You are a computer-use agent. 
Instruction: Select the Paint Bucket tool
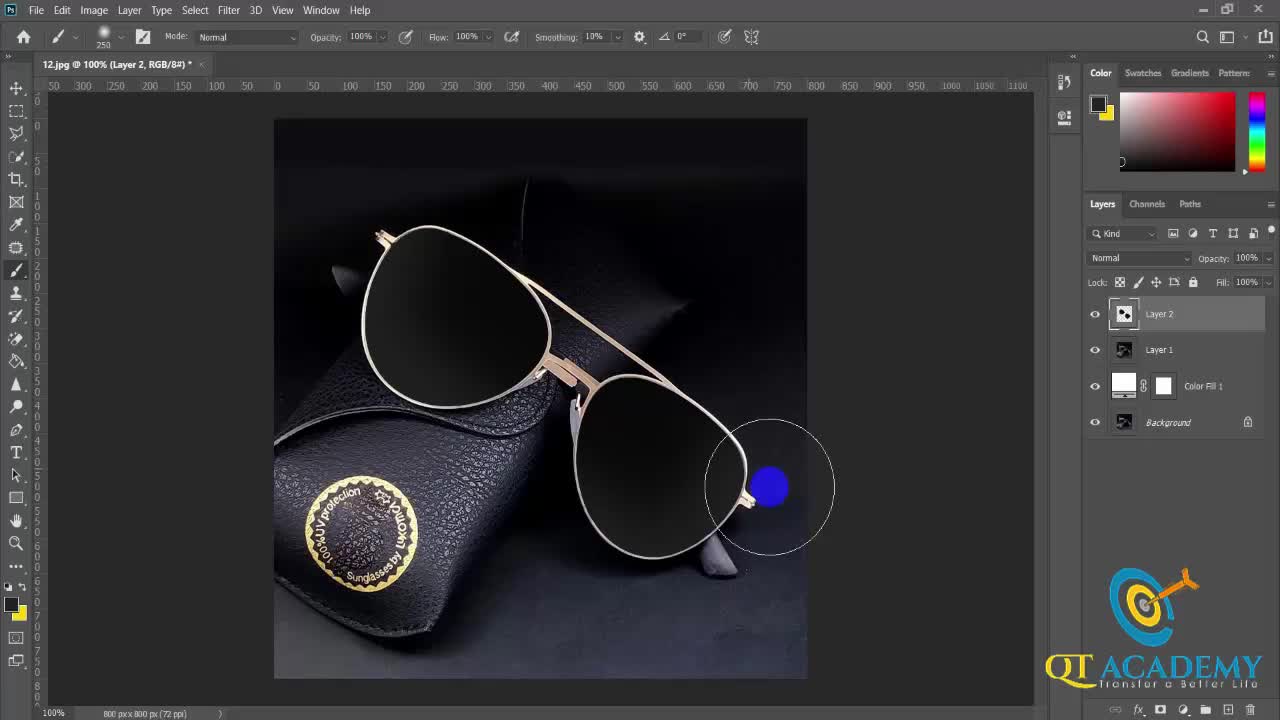pos(16,361)
